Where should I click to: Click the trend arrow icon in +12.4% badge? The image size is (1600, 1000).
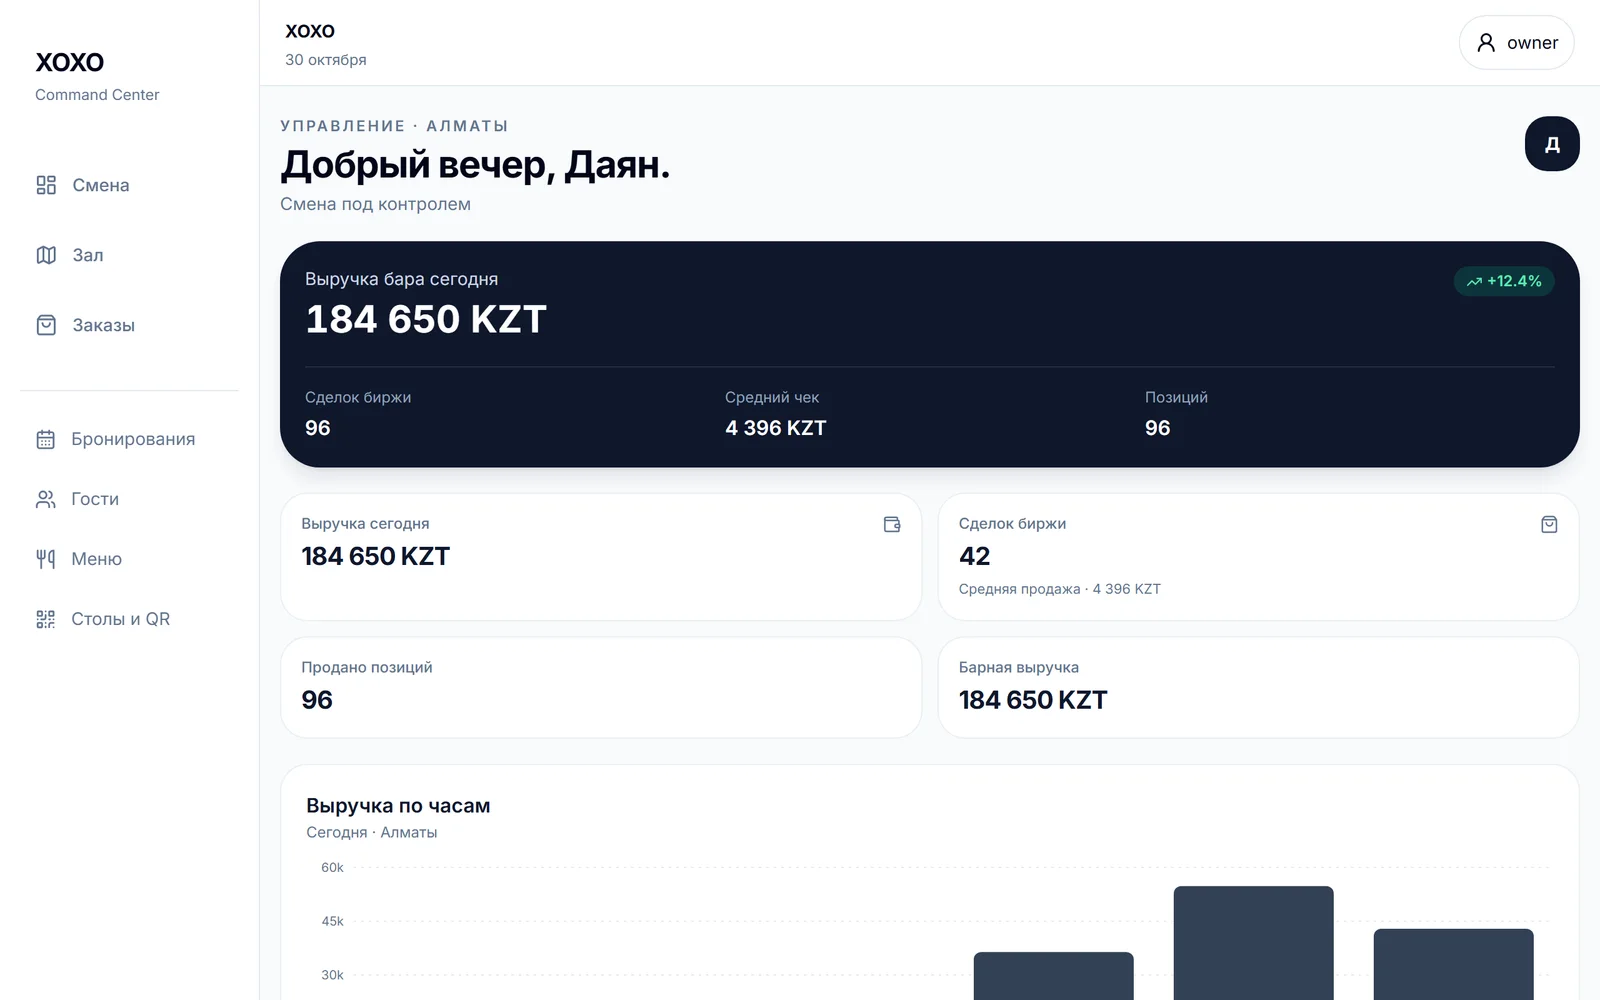tap(1474, 282)
